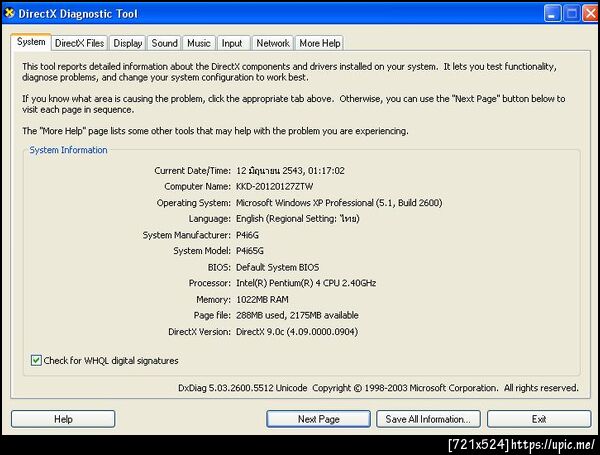Click the DirectX icon in title bar
Image resolution: width=600 pixels, height=455 pixels.
(x=9, y=13)
